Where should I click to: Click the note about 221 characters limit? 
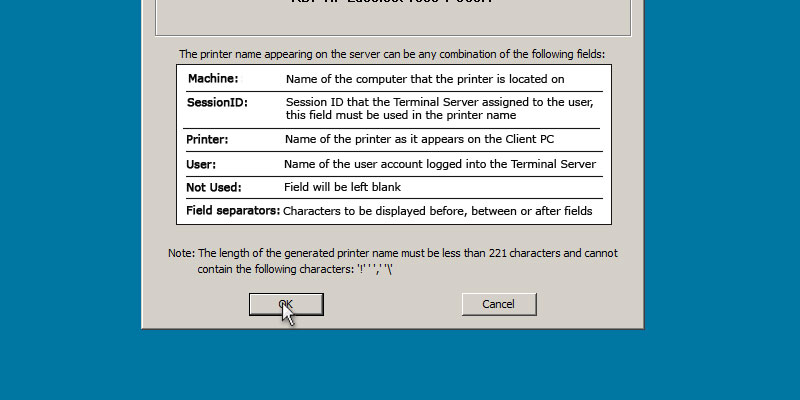click(x=408, y=254)
